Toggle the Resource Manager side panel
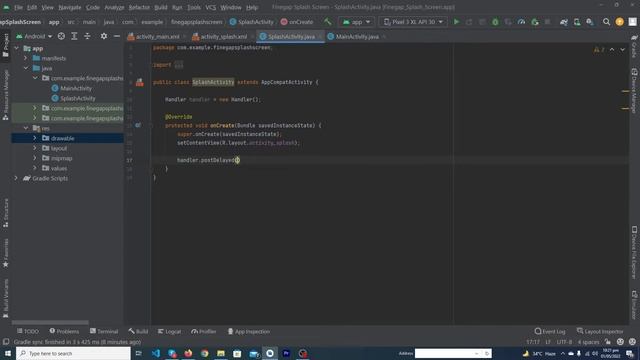The height and width of the screenshot is (360, 640). click(6, 95)
